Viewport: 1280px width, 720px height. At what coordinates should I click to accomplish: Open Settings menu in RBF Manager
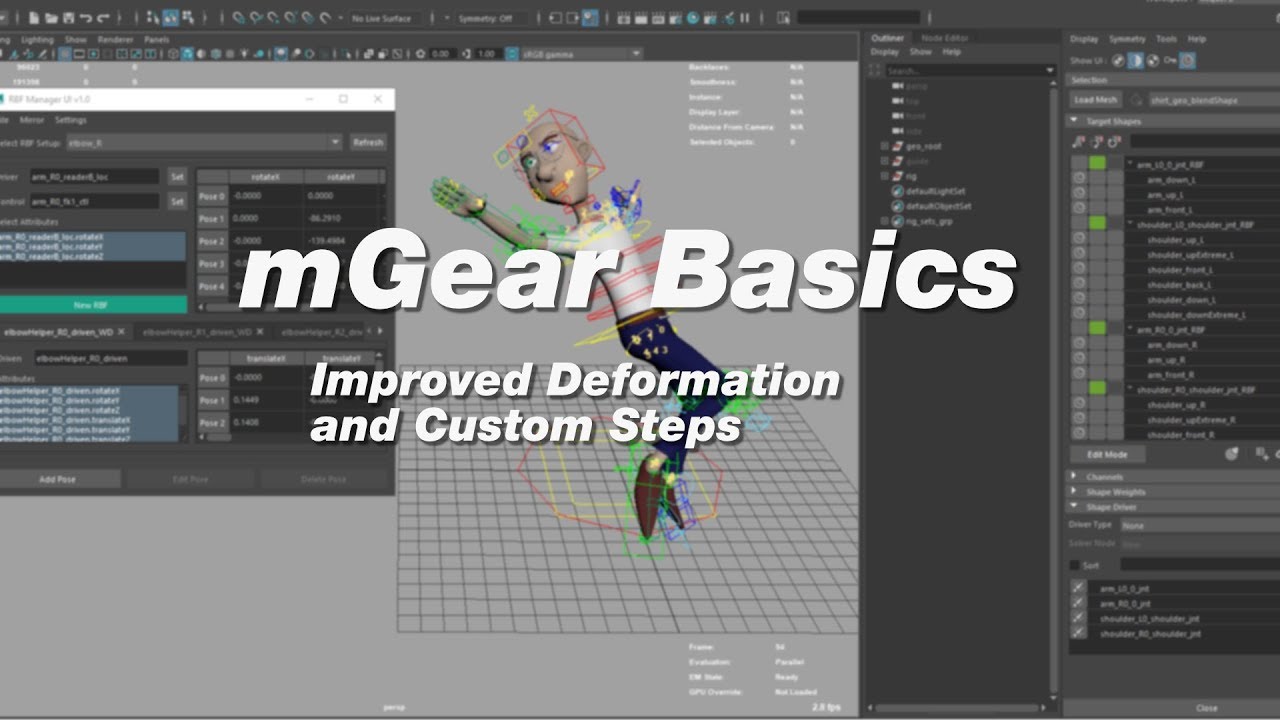70,120
